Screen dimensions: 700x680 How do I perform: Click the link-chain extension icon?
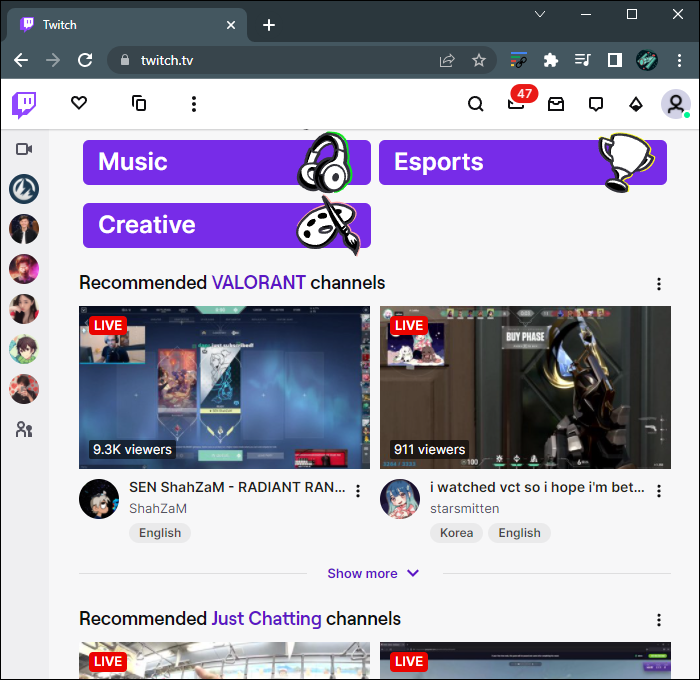(x=519, y=60)
